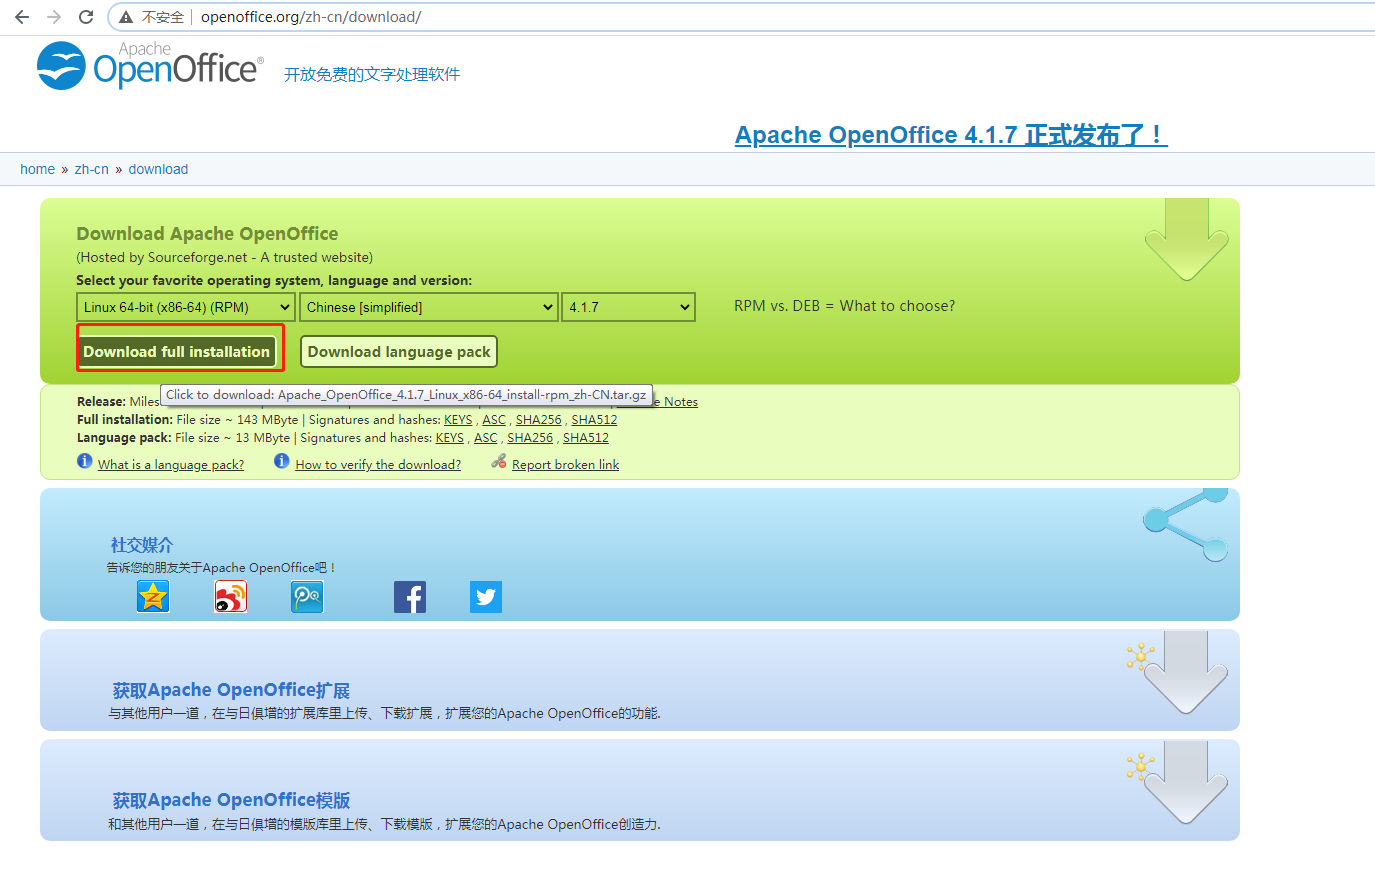Screen dimensions: 1375x870
Task: Click the browser address bar URL
Action: point(311,17)
